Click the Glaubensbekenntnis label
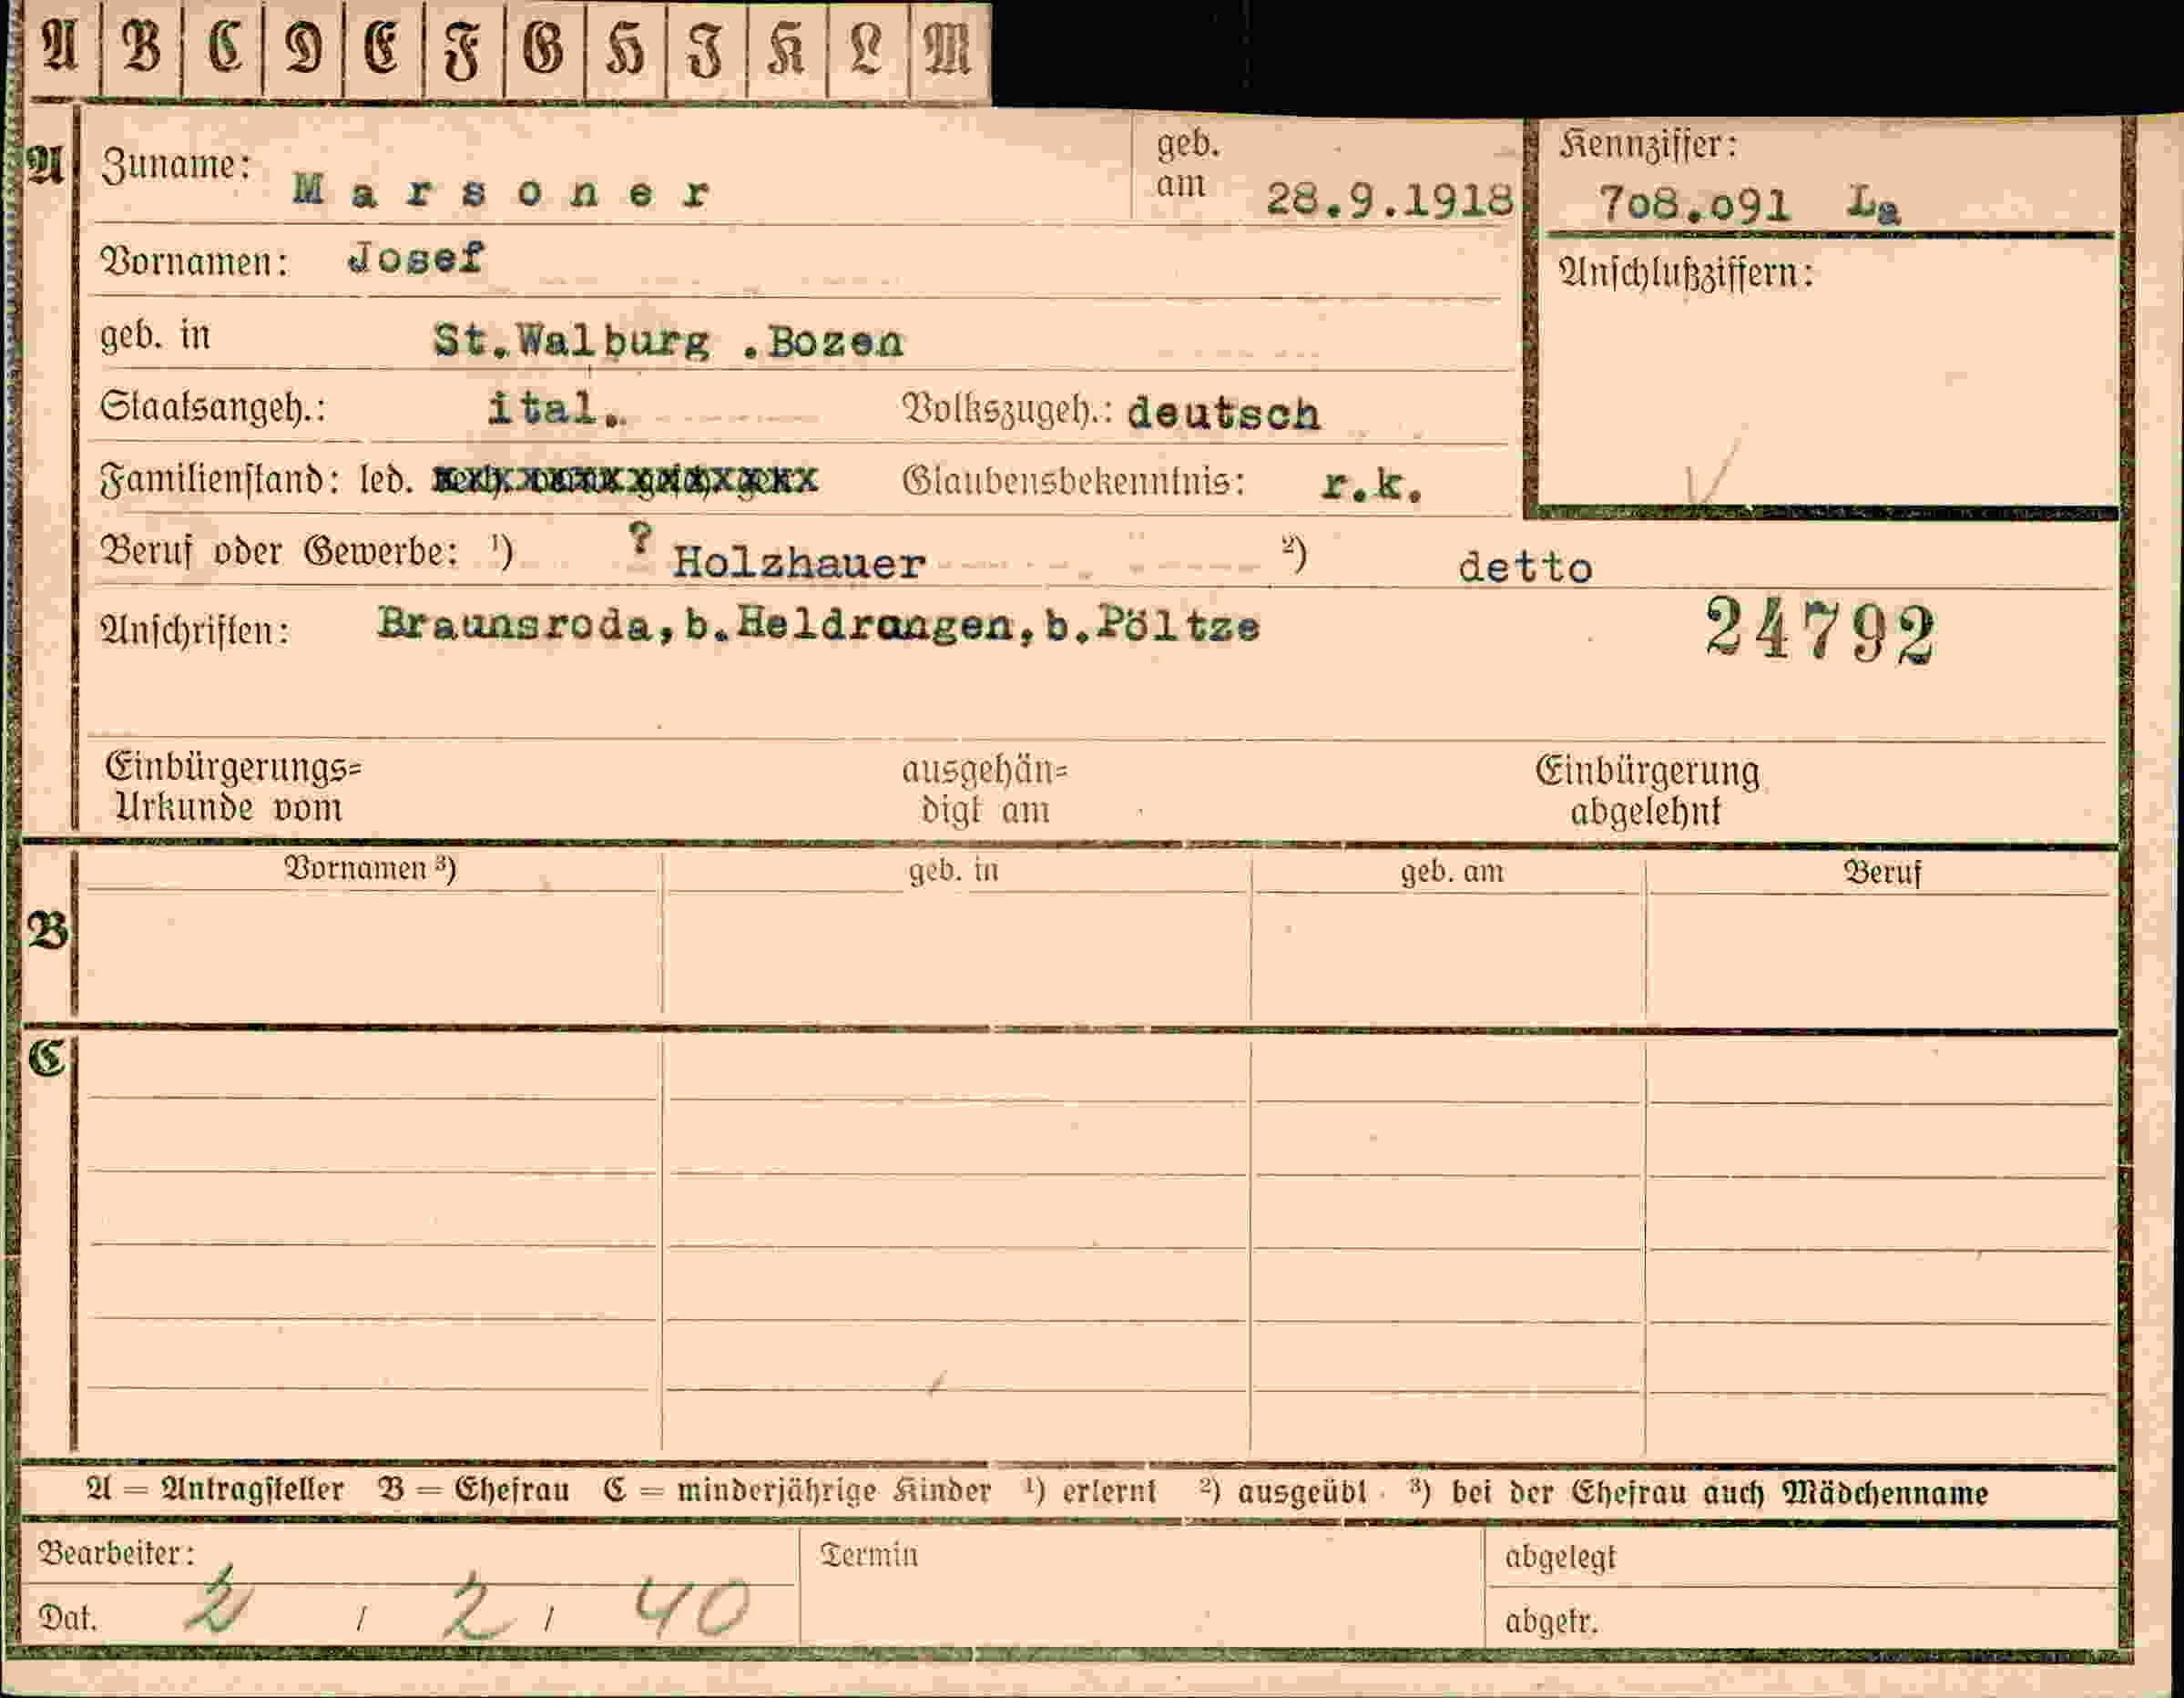This screenshot has width=2184, height=1698. click(1074, 482)
